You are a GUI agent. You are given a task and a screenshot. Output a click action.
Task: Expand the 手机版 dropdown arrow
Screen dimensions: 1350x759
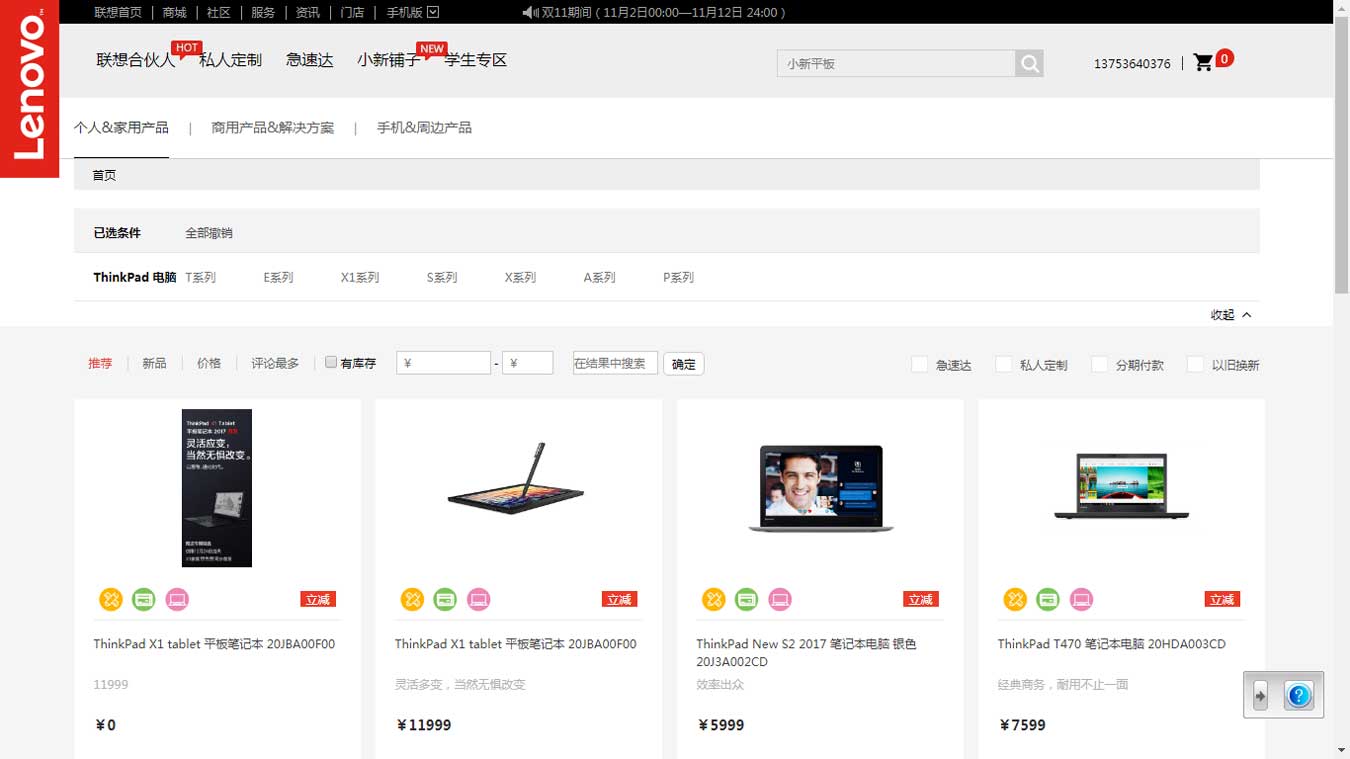pos(433,12)
